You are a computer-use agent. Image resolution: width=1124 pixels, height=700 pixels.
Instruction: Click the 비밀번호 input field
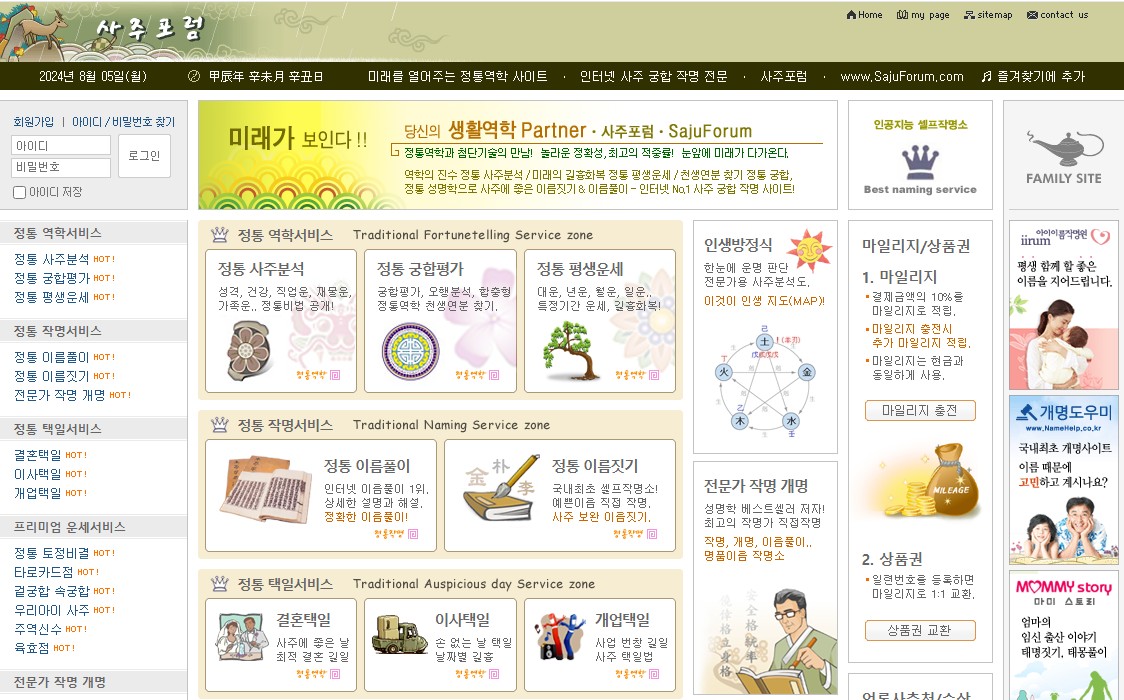click(x=61, y=167)
